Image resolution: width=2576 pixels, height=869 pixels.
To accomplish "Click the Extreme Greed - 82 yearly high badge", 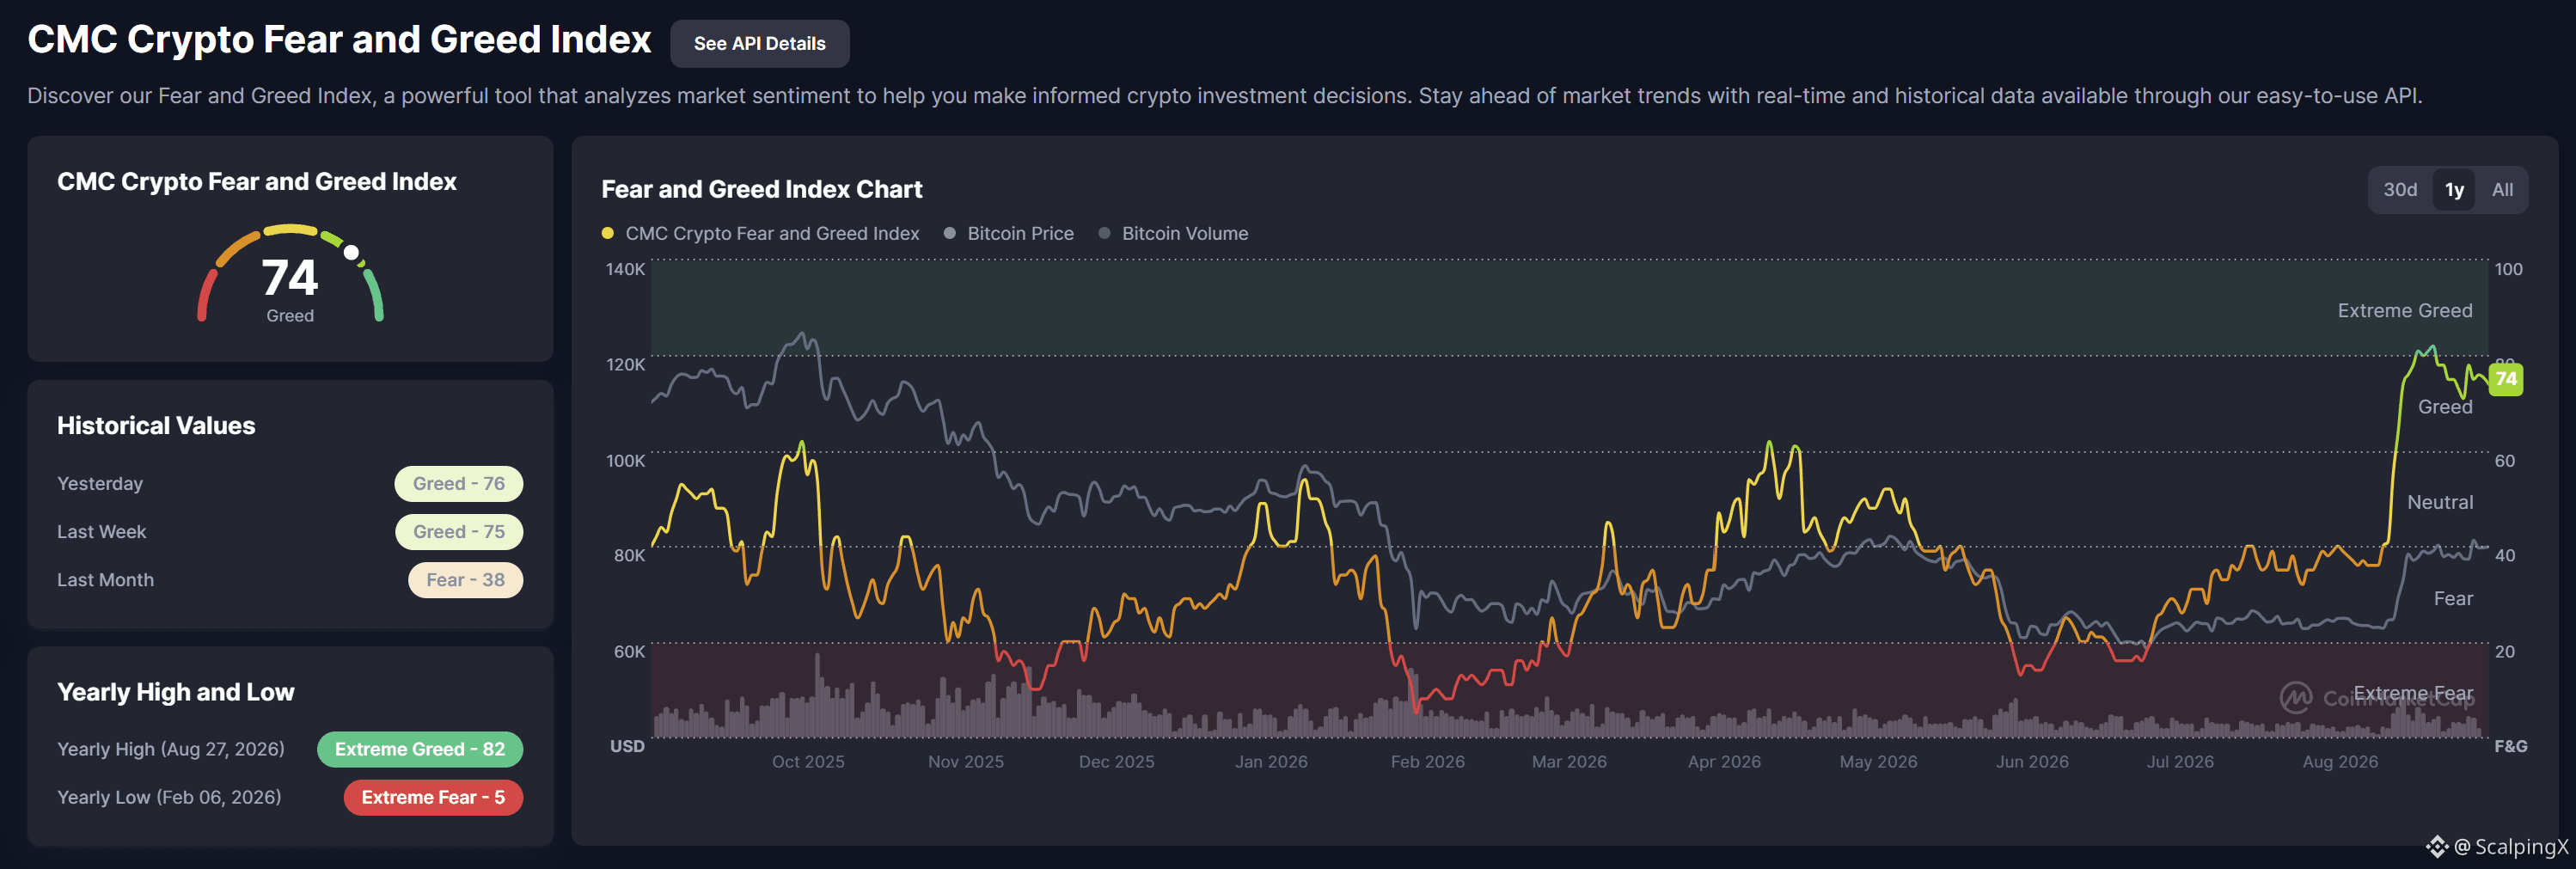I will pos(420,749).
